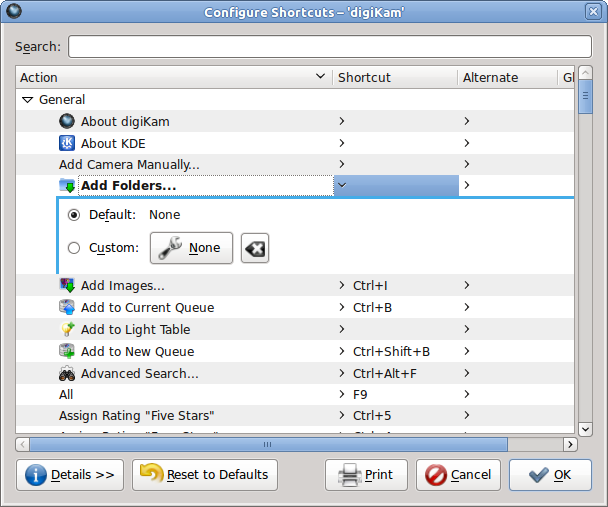The image size is (608, 507).
Task: Select the Add to Current Queue row
Action: tap(295, 307)
